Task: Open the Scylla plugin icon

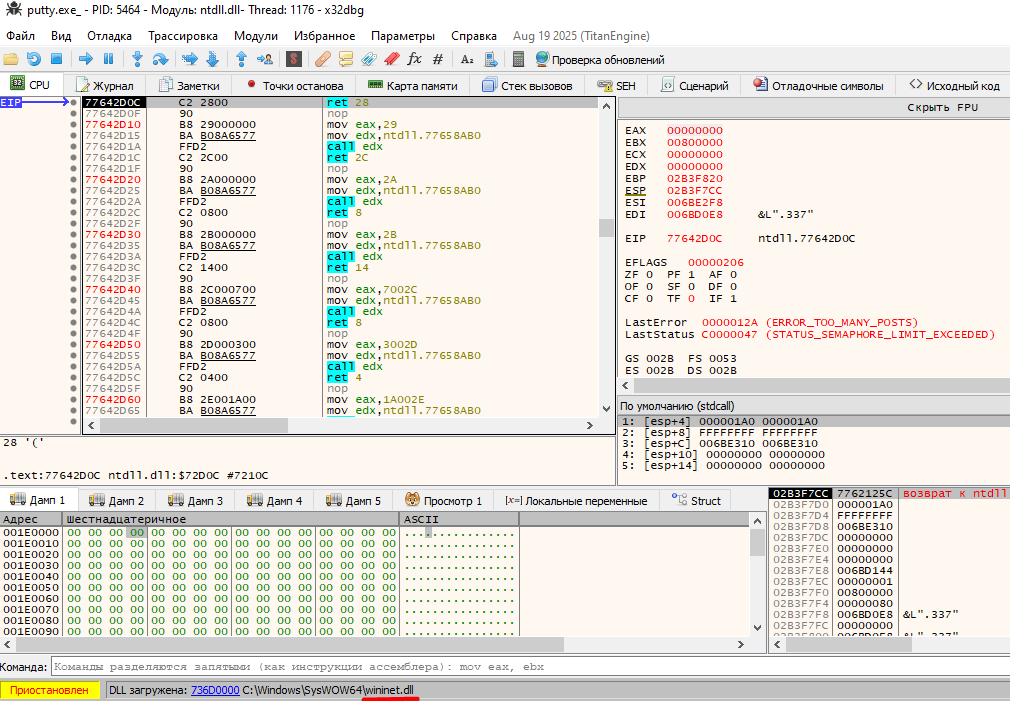Action: tap(294, 59)
